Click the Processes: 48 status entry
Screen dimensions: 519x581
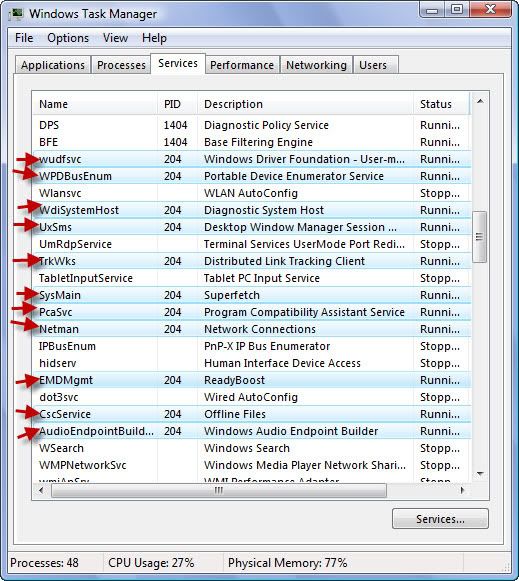[44, 563]
